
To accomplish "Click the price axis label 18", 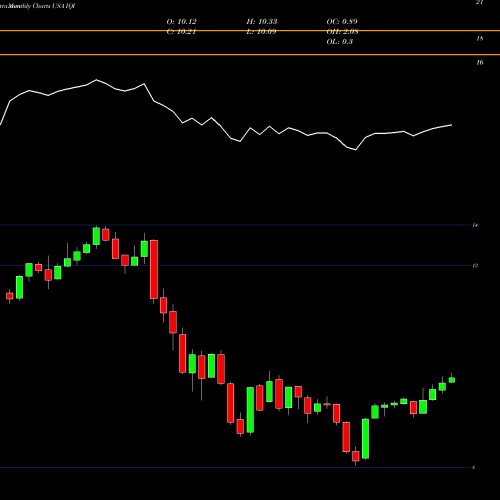I will point(480,39).
